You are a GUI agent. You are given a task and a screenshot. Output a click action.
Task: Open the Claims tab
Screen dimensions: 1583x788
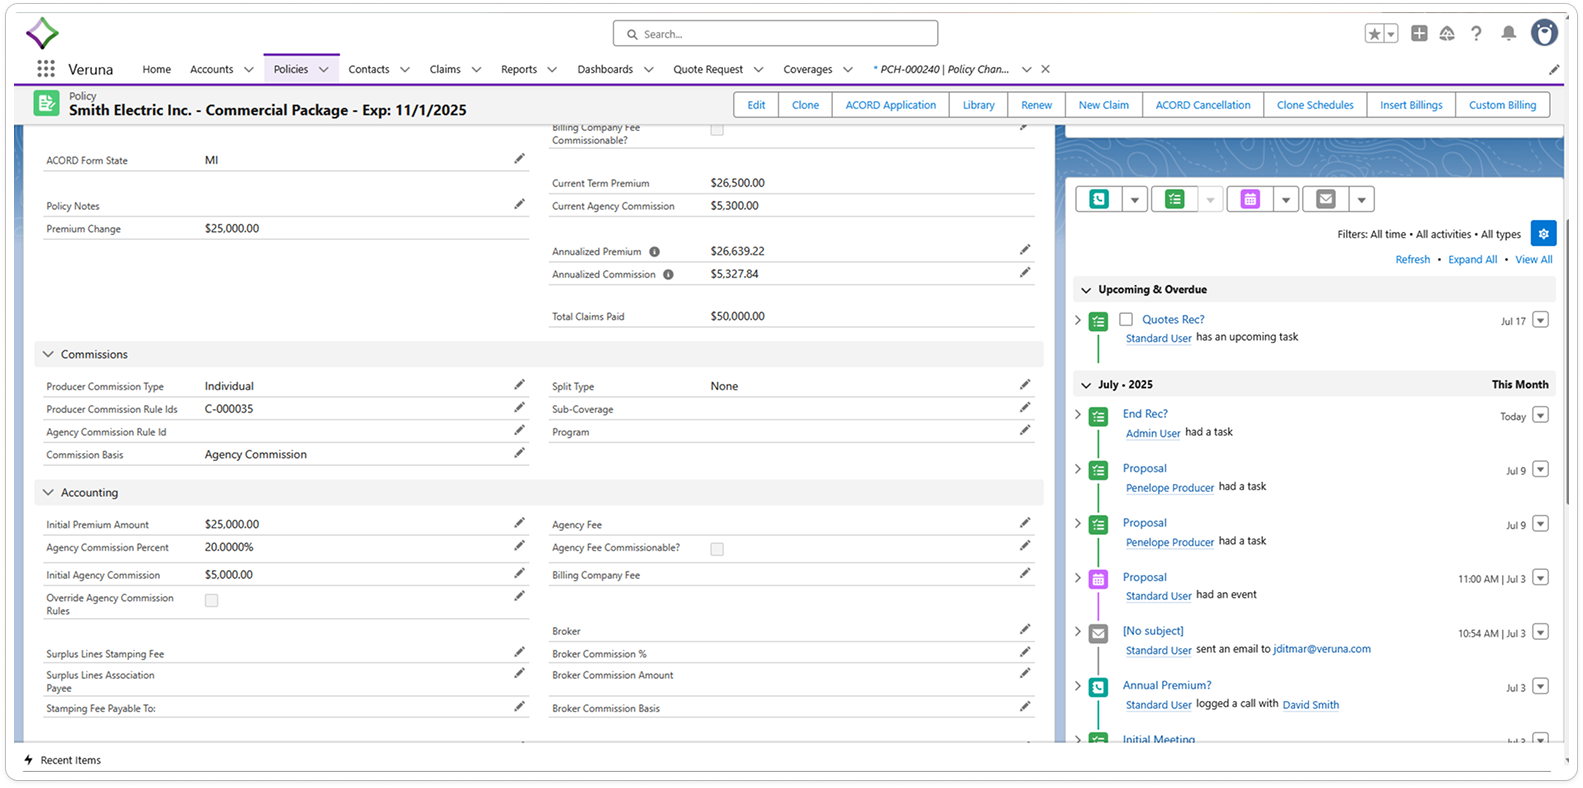(x=445, y=69)
